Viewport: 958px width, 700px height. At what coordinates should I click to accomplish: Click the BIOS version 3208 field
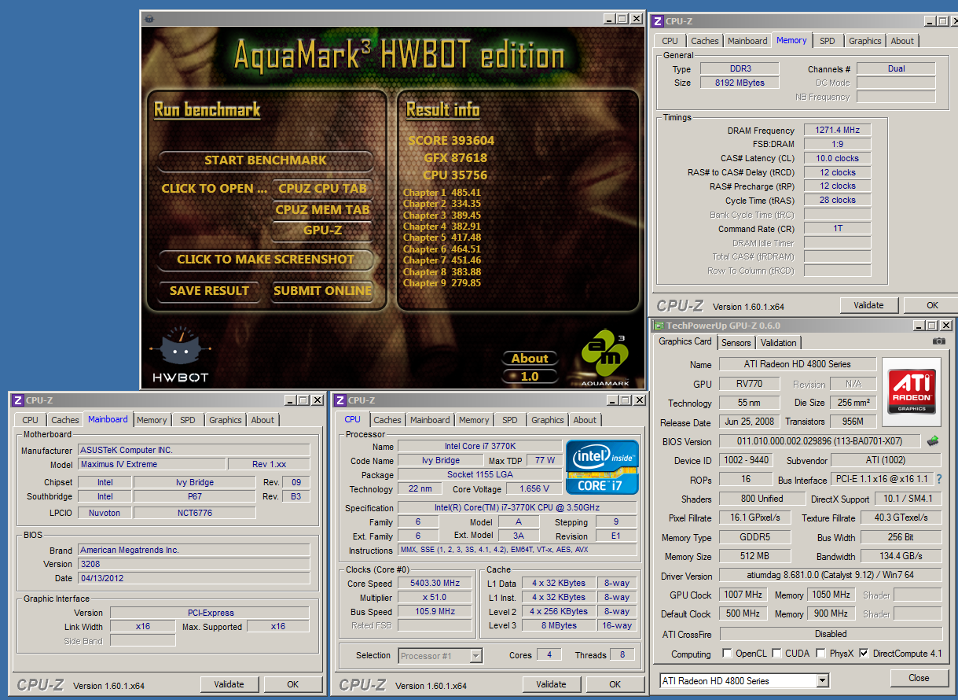click(194, 564)
